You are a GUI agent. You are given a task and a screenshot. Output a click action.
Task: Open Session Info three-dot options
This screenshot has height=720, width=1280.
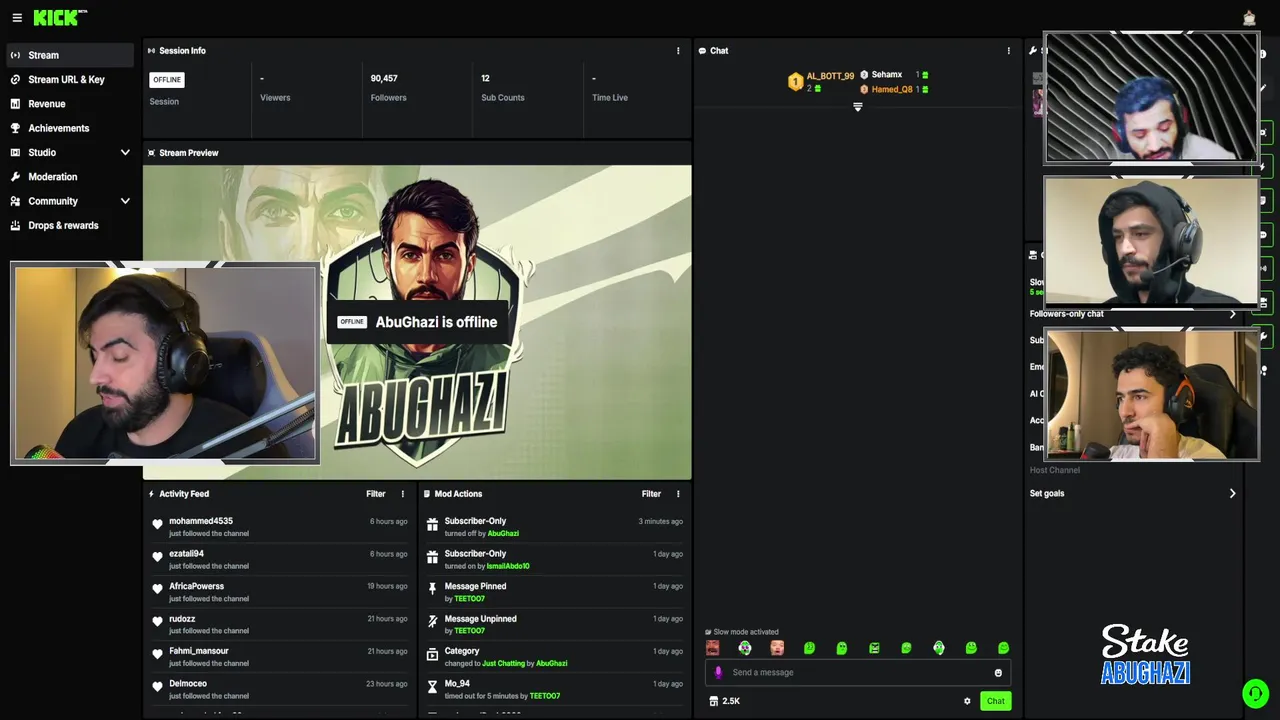point(678,51)
